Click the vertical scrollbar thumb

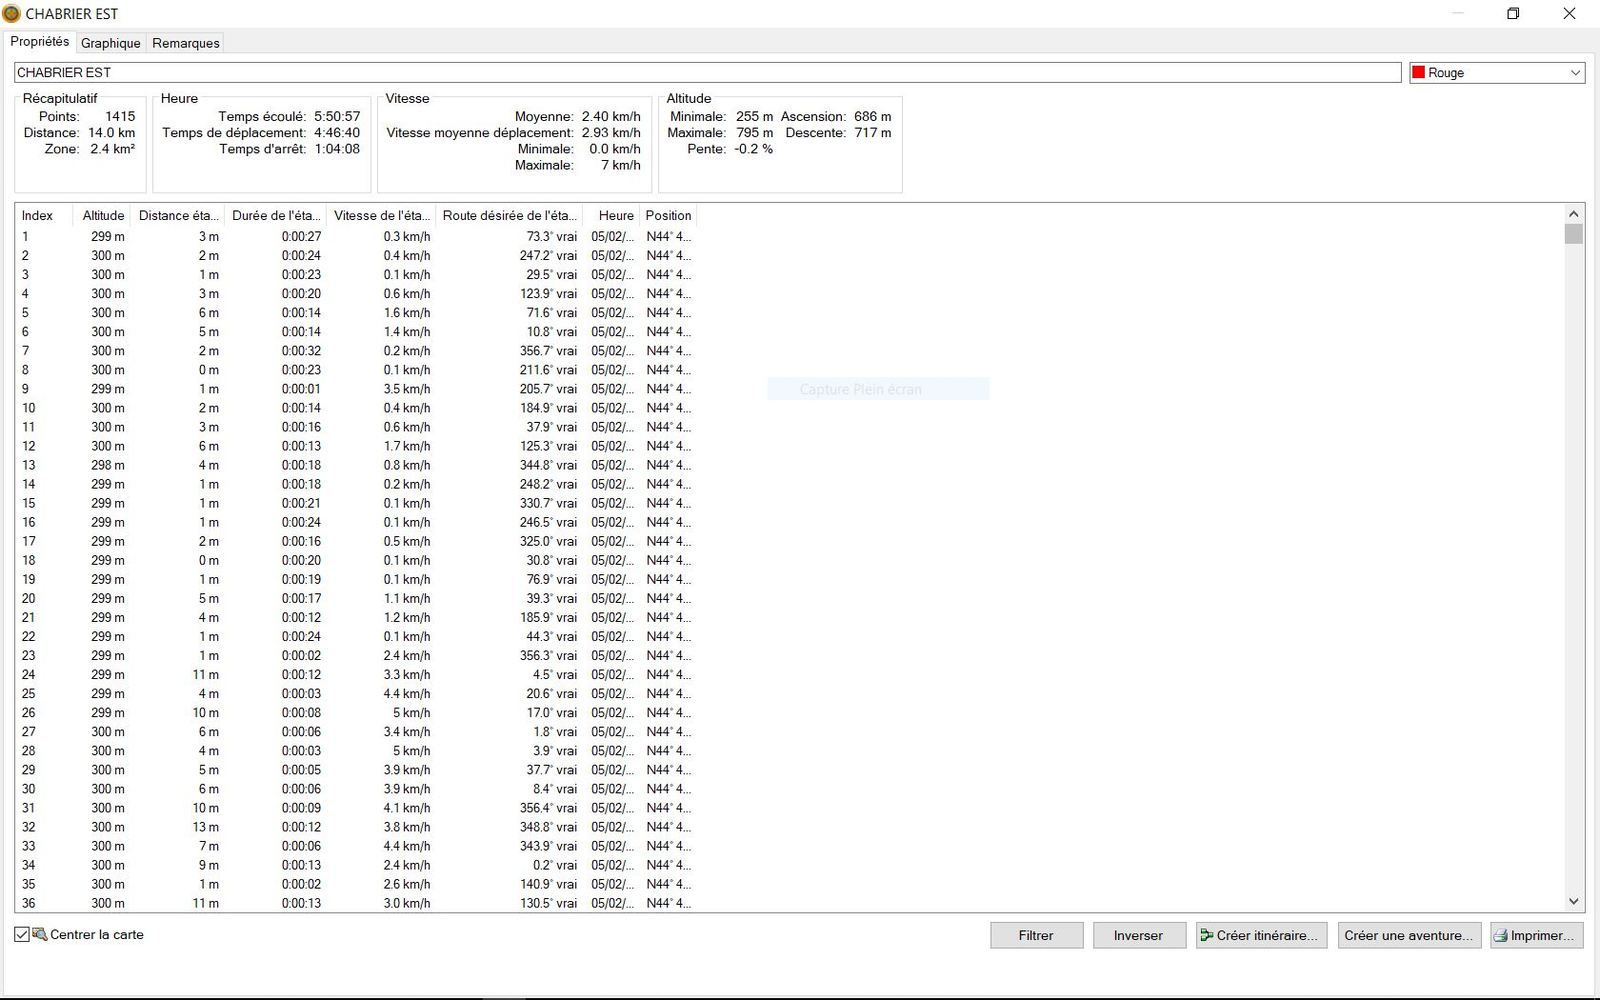click(x=1574, y=234)
